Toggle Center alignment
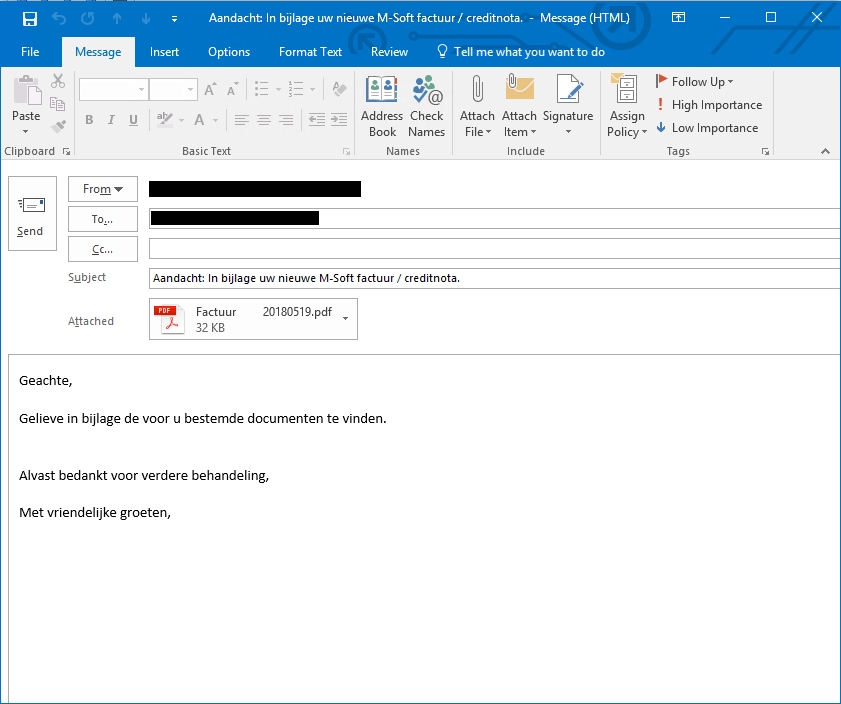The height and width of the screenshot is (704, 841). coord(264,120)
